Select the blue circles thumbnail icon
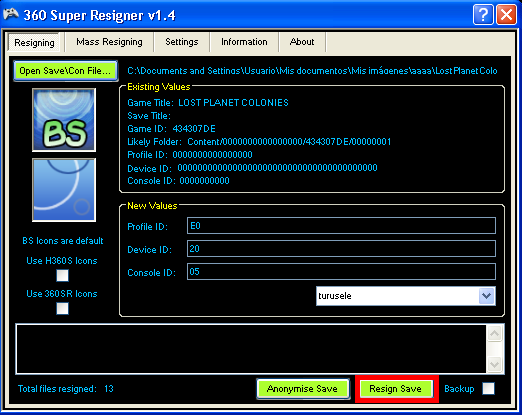 (x=64, y=190)
